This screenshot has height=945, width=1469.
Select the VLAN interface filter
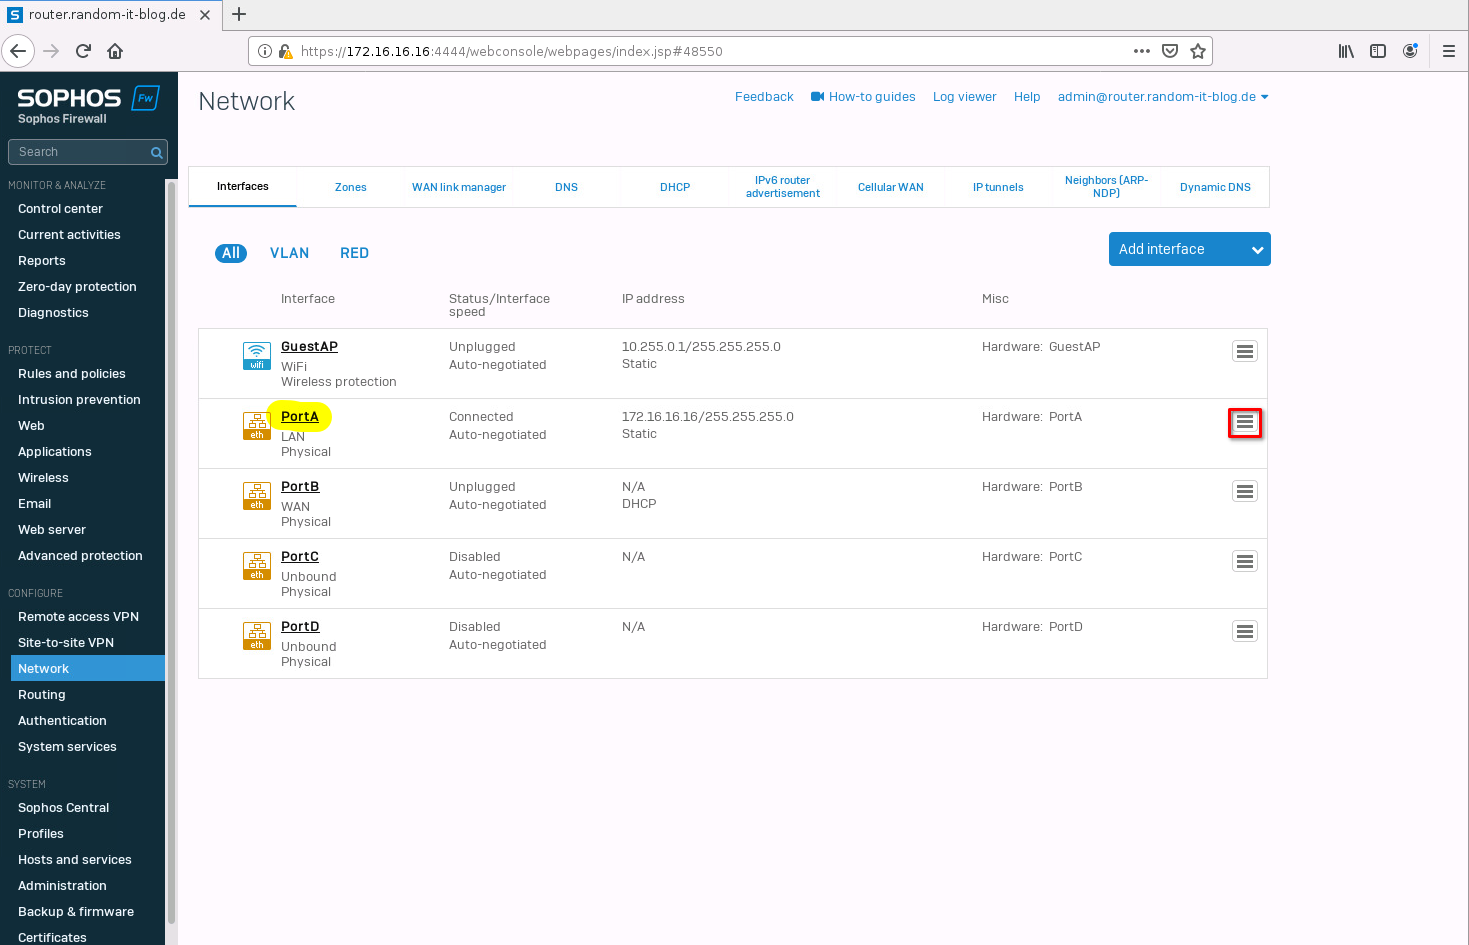tap(289, 253)
